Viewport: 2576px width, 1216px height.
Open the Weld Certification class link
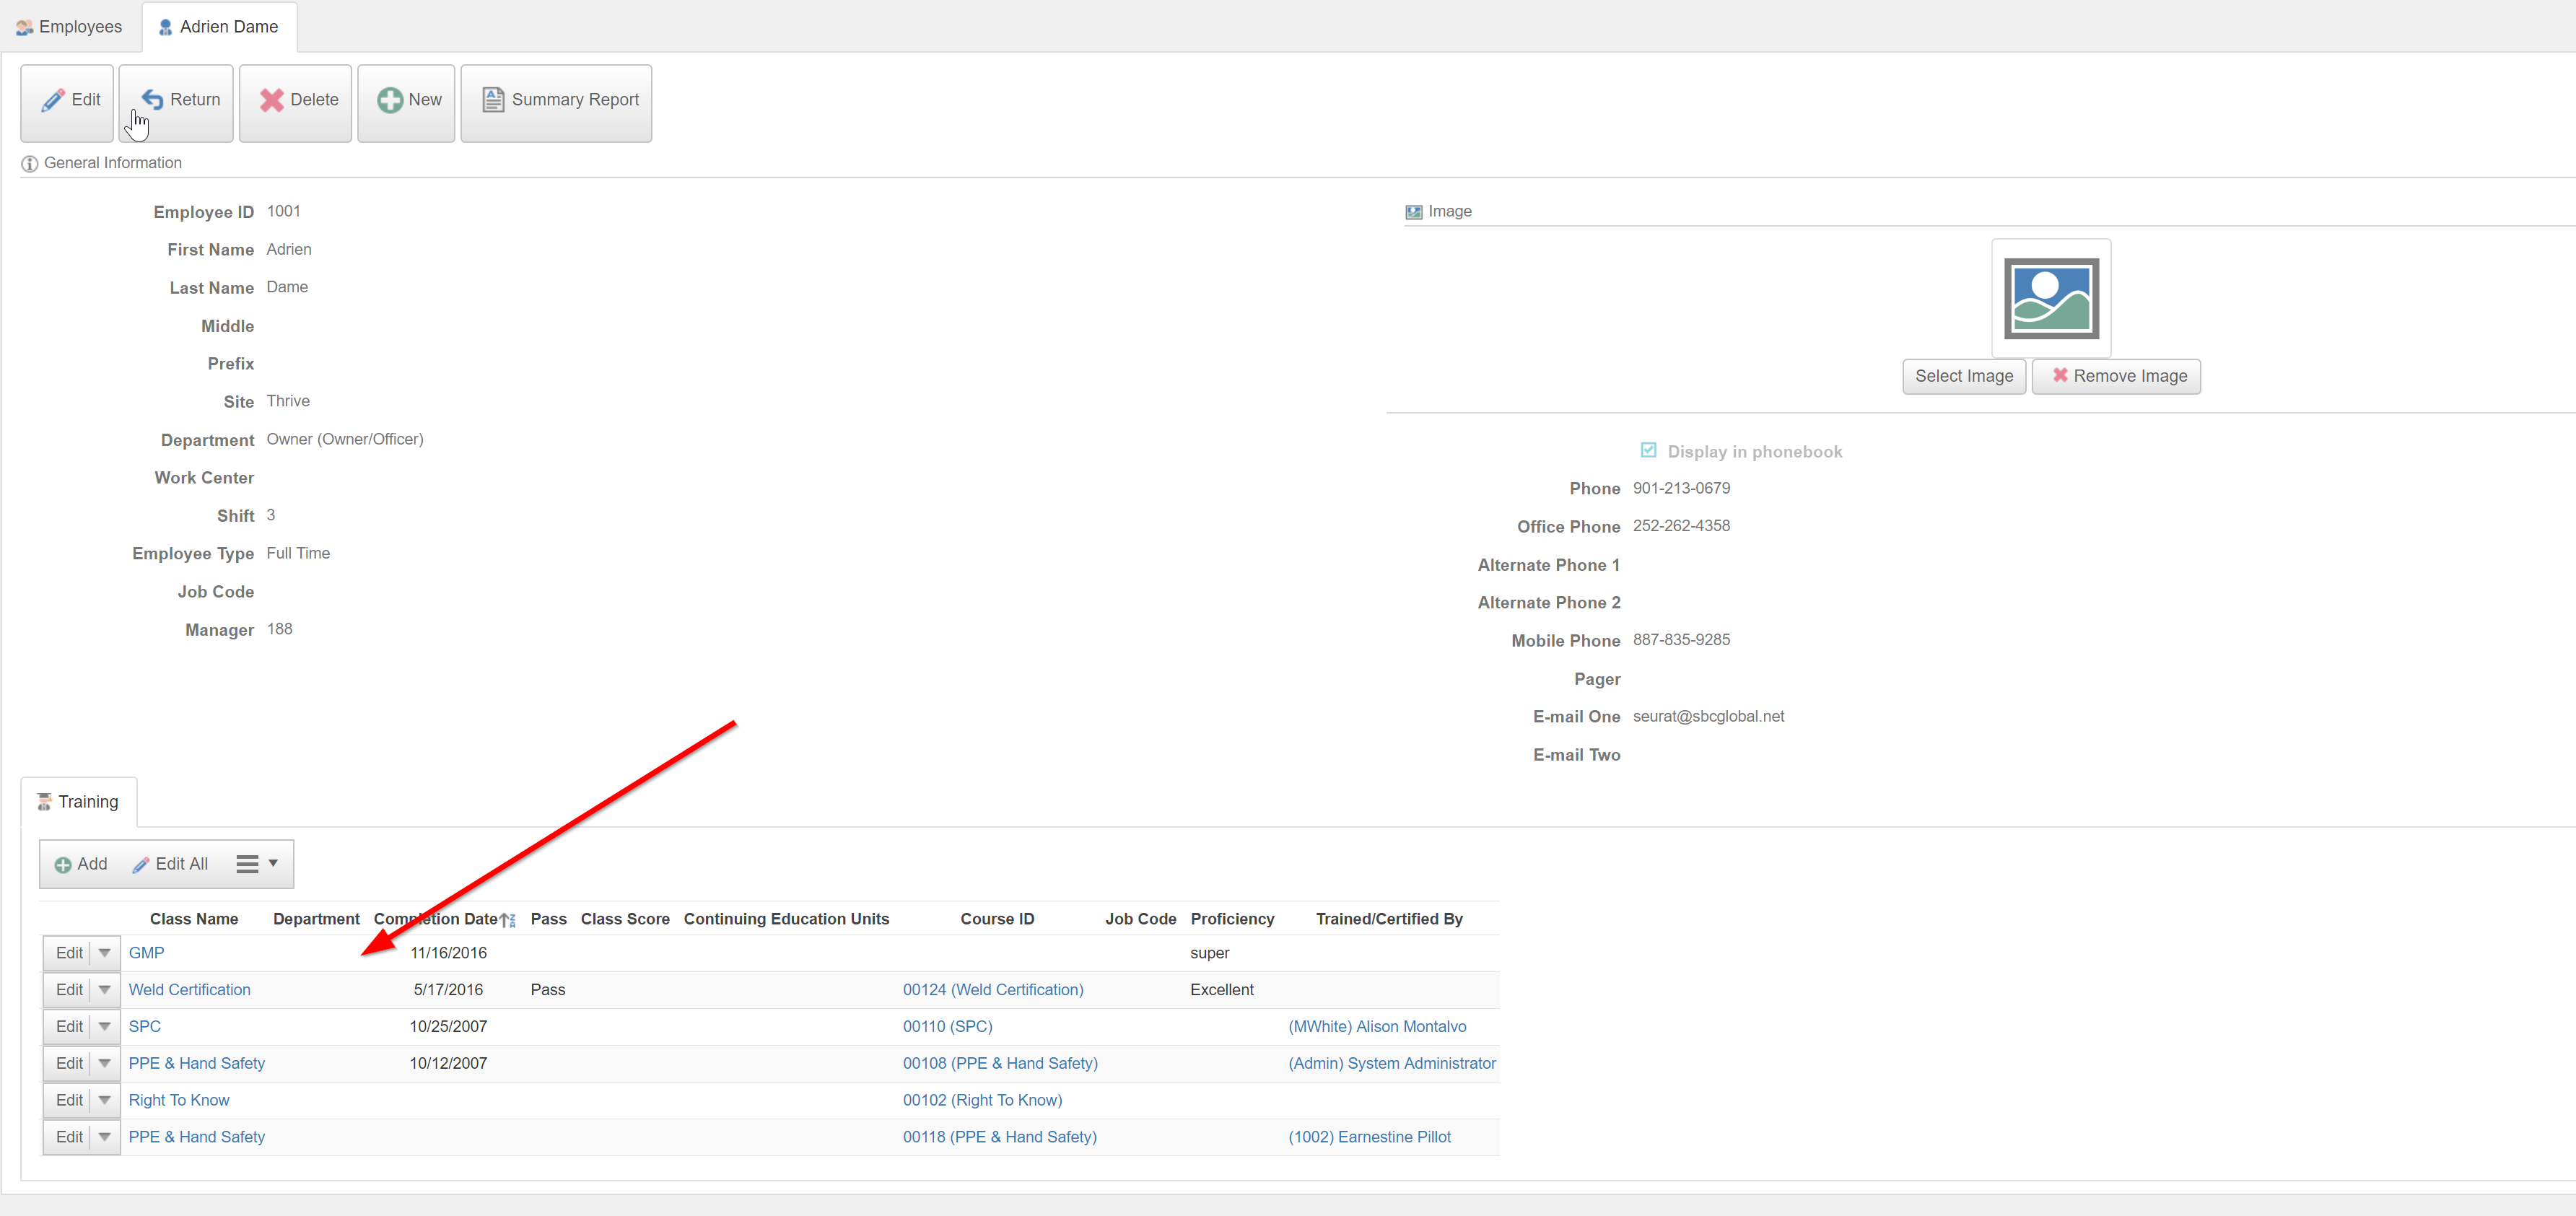[x=189, y=990]
